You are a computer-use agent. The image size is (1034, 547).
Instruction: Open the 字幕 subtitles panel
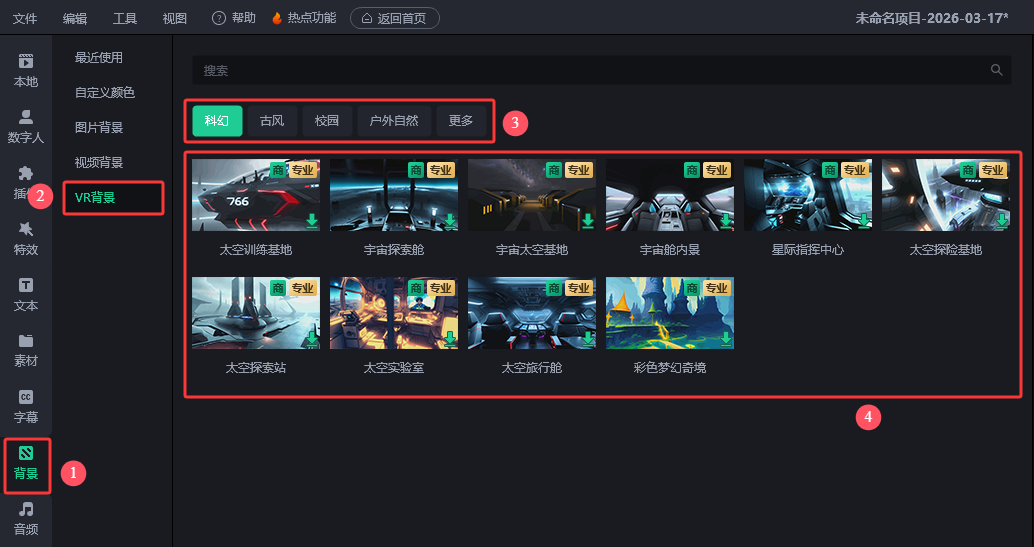coord(26,405)
